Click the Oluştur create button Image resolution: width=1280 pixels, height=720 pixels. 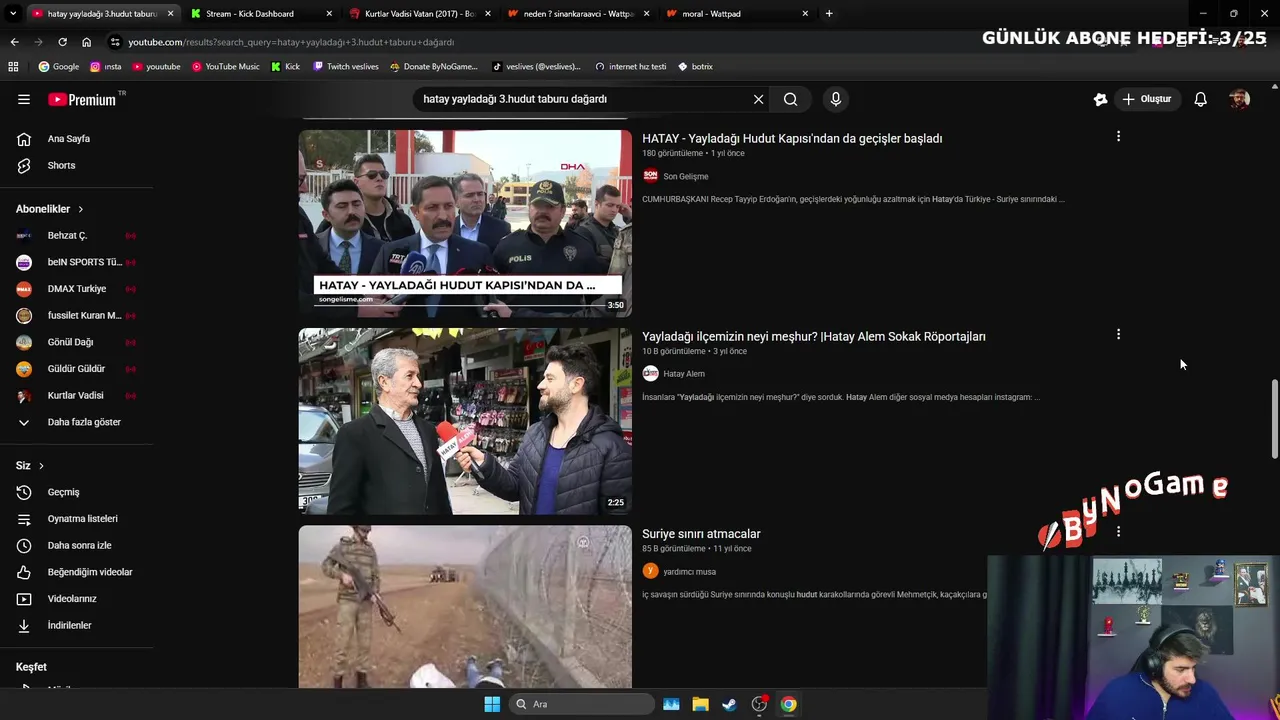click(x=1146, y=99)
